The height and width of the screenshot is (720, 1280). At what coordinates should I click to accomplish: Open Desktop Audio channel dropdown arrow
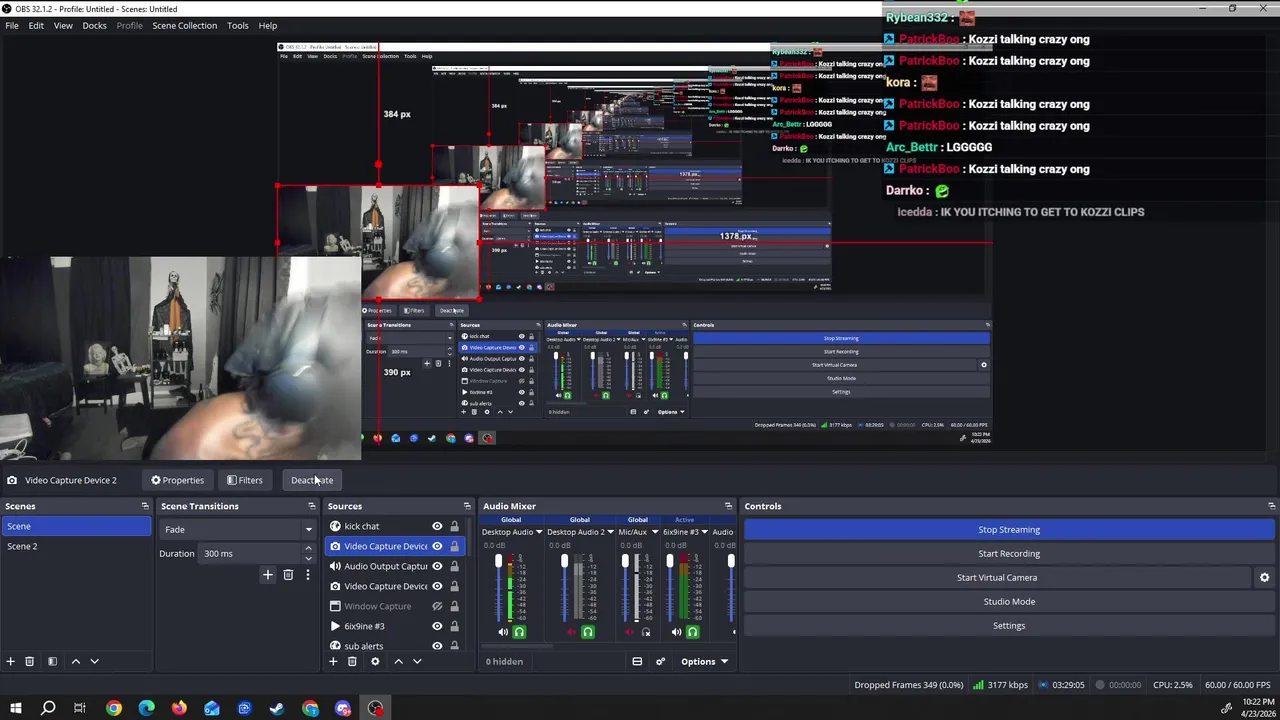(539, 532)
